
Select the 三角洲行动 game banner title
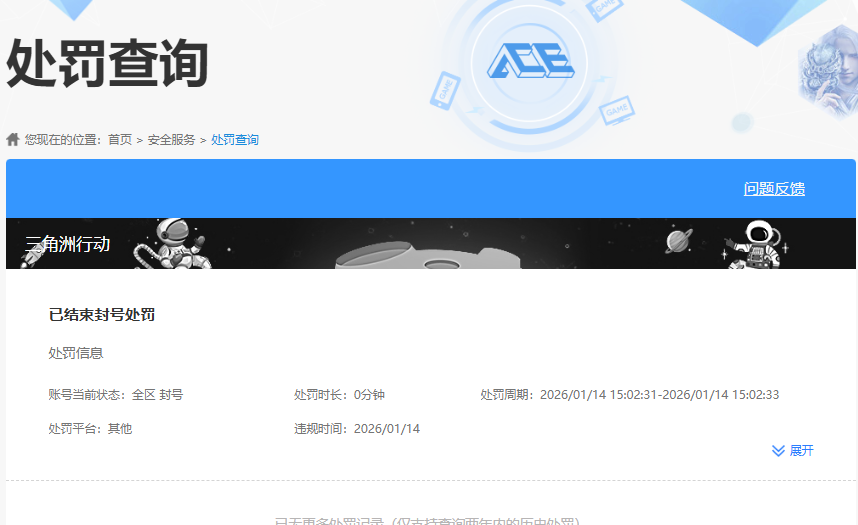(x=68, y=244)
